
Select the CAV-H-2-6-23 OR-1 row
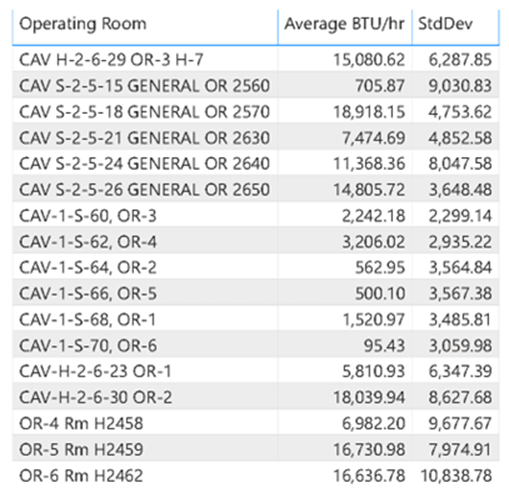[256, 372]
